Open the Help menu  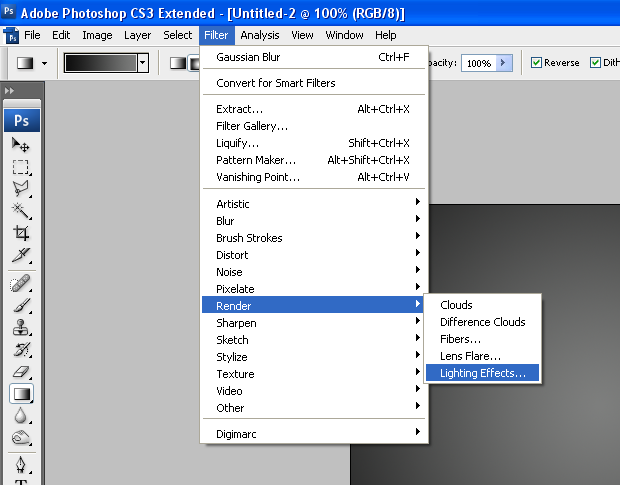(x=386, y=35)
